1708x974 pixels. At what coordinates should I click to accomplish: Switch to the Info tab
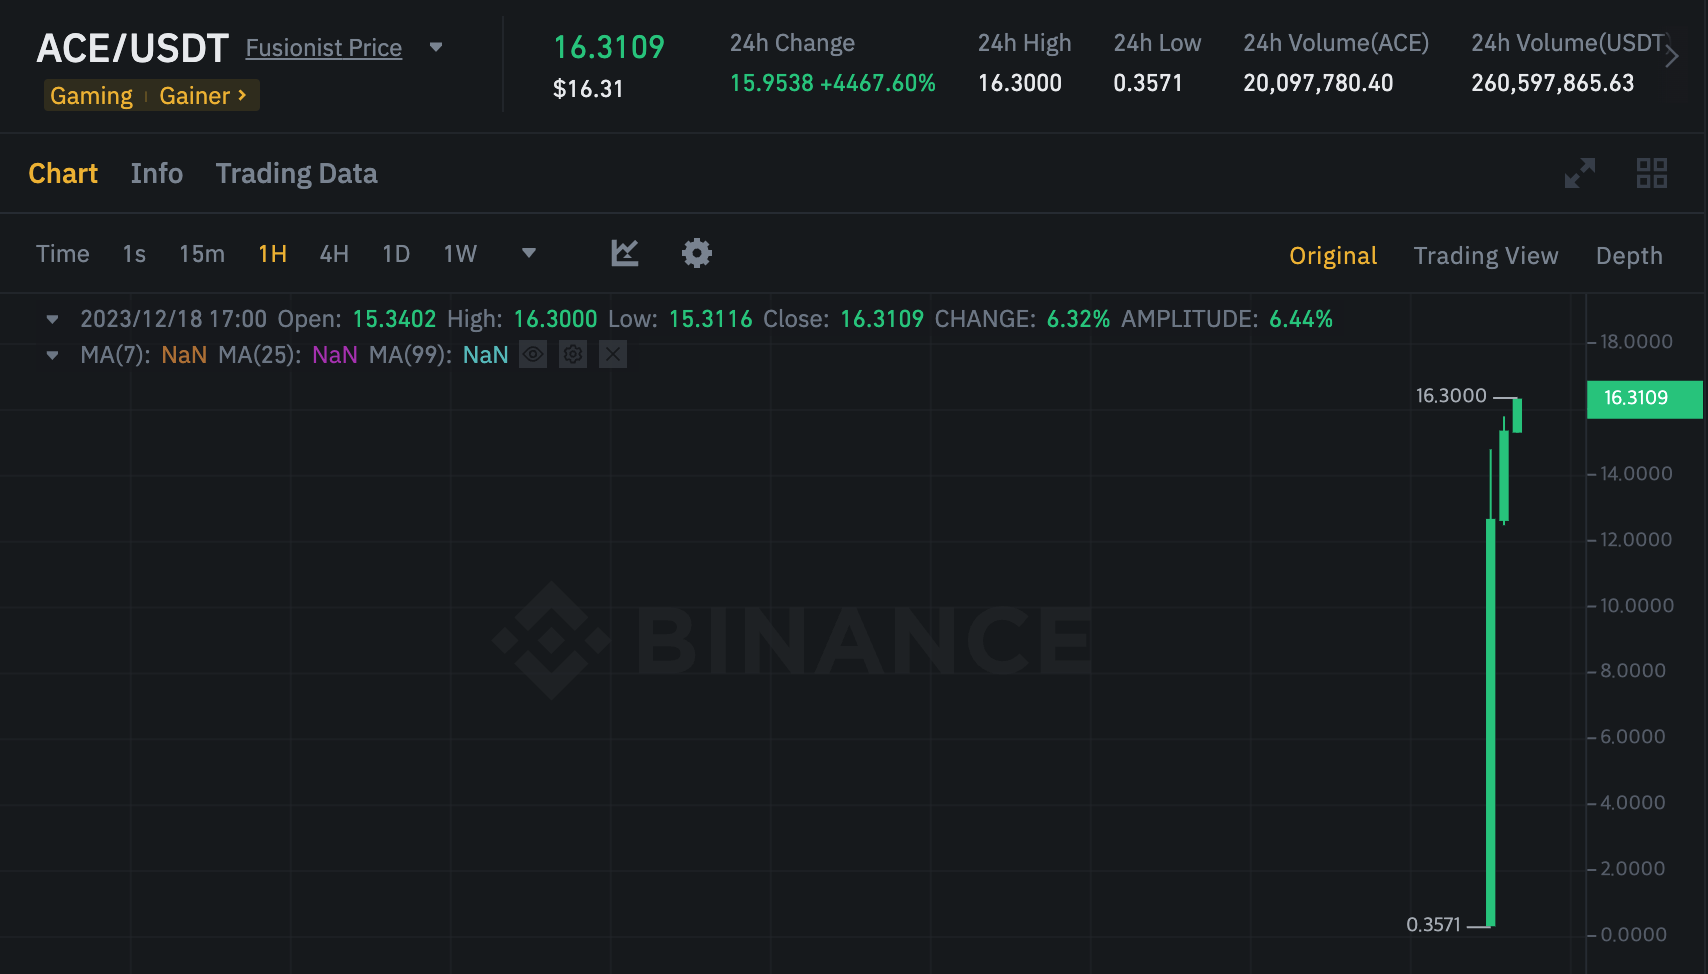coord(157,174)
